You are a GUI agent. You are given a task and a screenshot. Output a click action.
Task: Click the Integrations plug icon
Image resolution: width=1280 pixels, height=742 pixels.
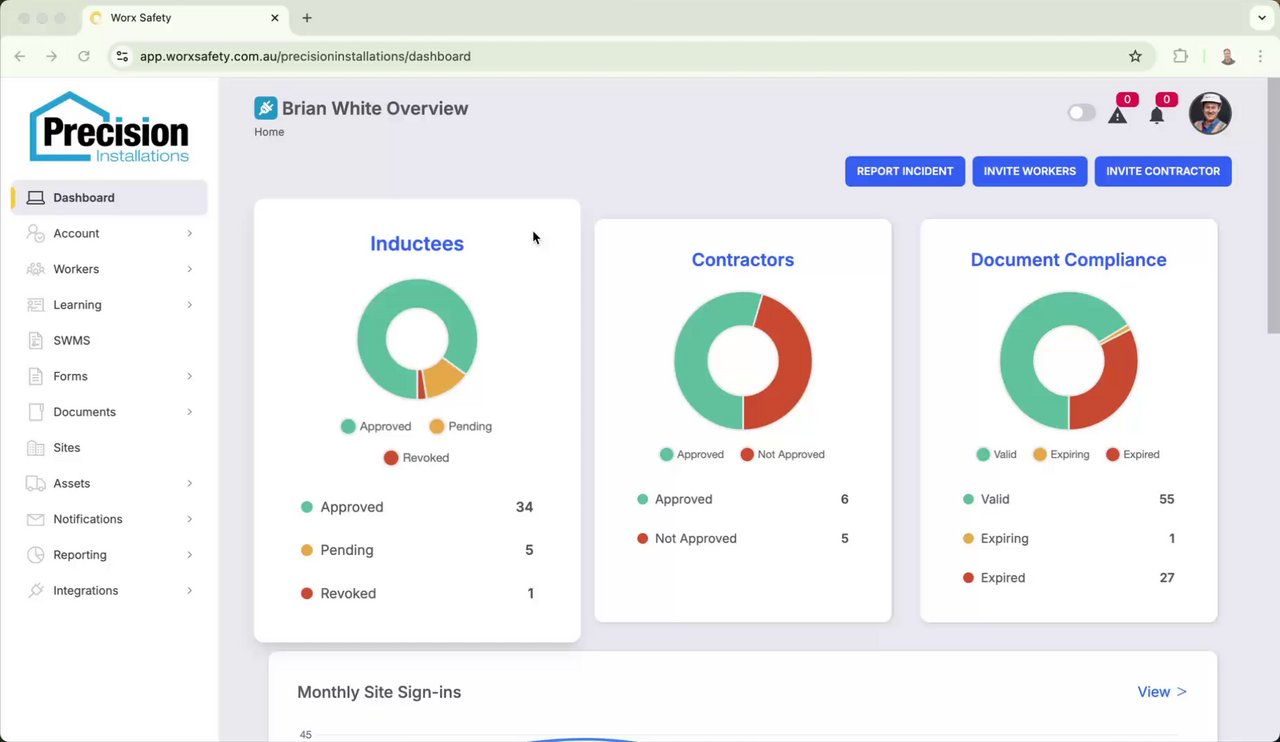click(x=36, y=590)
